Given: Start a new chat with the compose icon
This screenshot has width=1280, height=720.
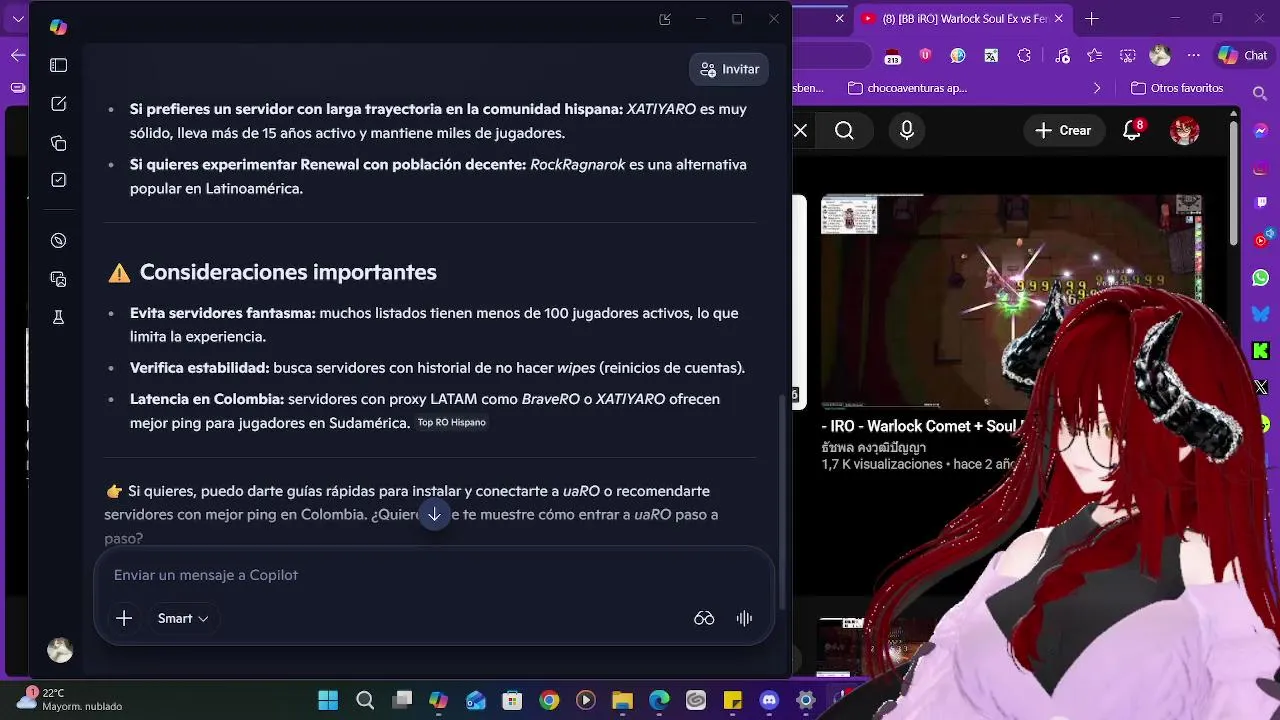Looking at the screenshot, I should pos(58,104).
